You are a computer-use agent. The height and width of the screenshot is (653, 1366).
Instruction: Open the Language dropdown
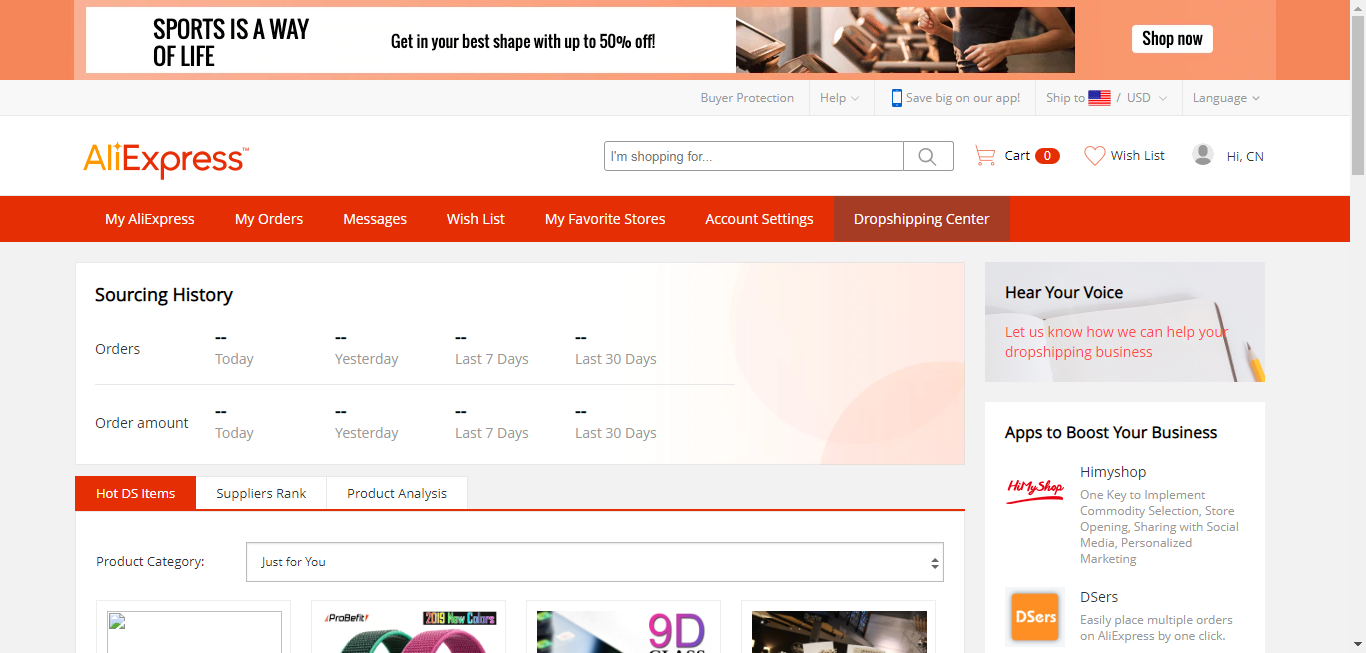[x=1226, y=98]
